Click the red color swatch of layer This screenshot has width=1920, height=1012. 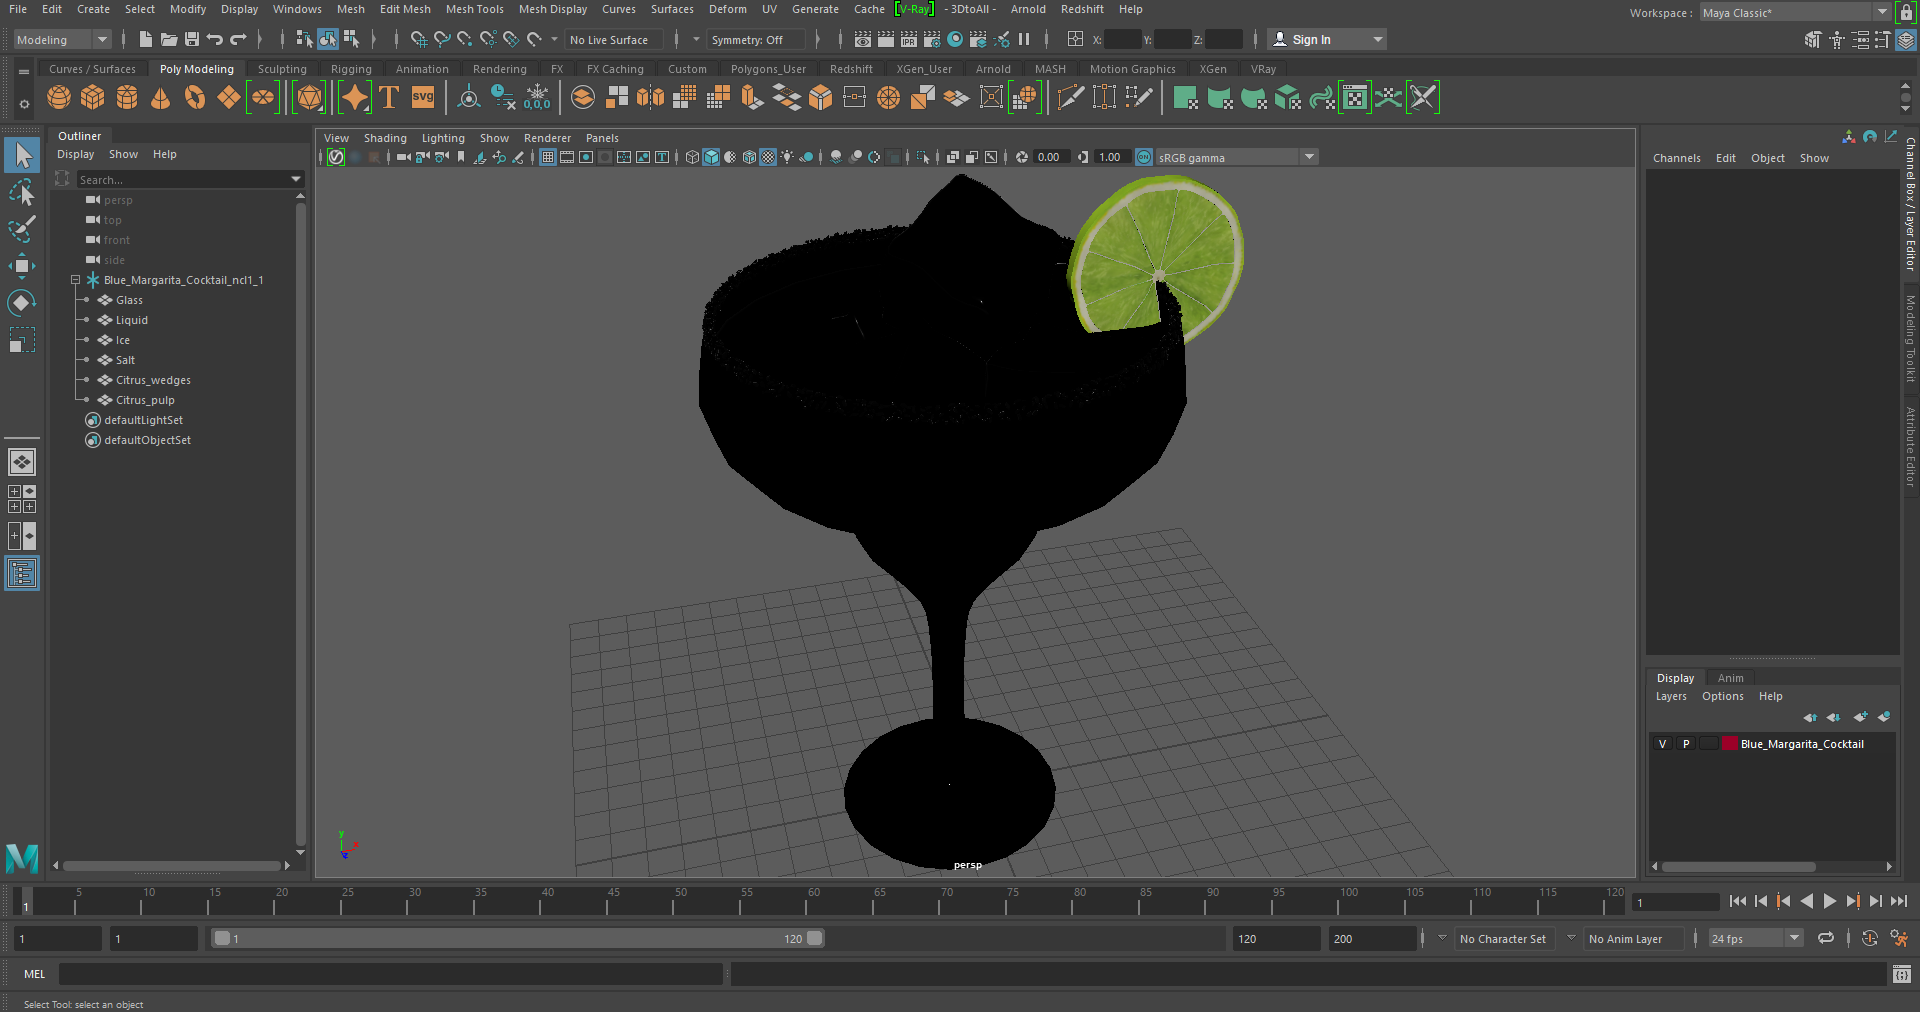pos(1729,744)
